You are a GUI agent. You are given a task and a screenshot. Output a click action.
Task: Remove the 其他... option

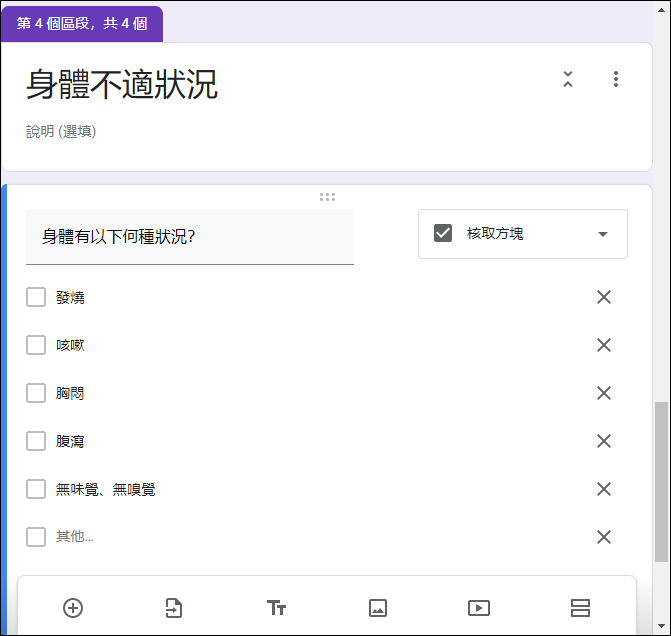(604, 537)
